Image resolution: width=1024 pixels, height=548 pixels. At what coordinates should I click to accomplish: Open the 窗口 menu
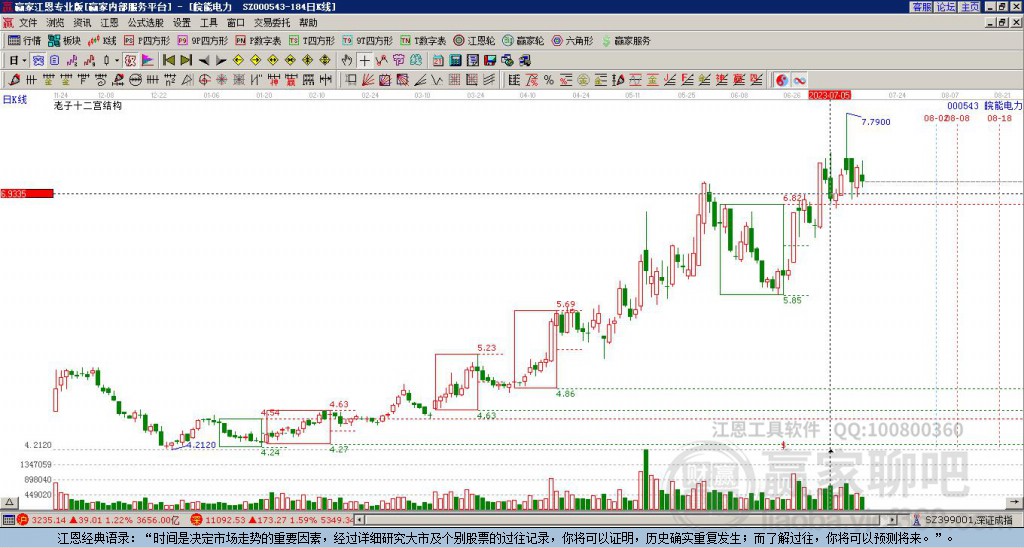(x=236, y=23)
